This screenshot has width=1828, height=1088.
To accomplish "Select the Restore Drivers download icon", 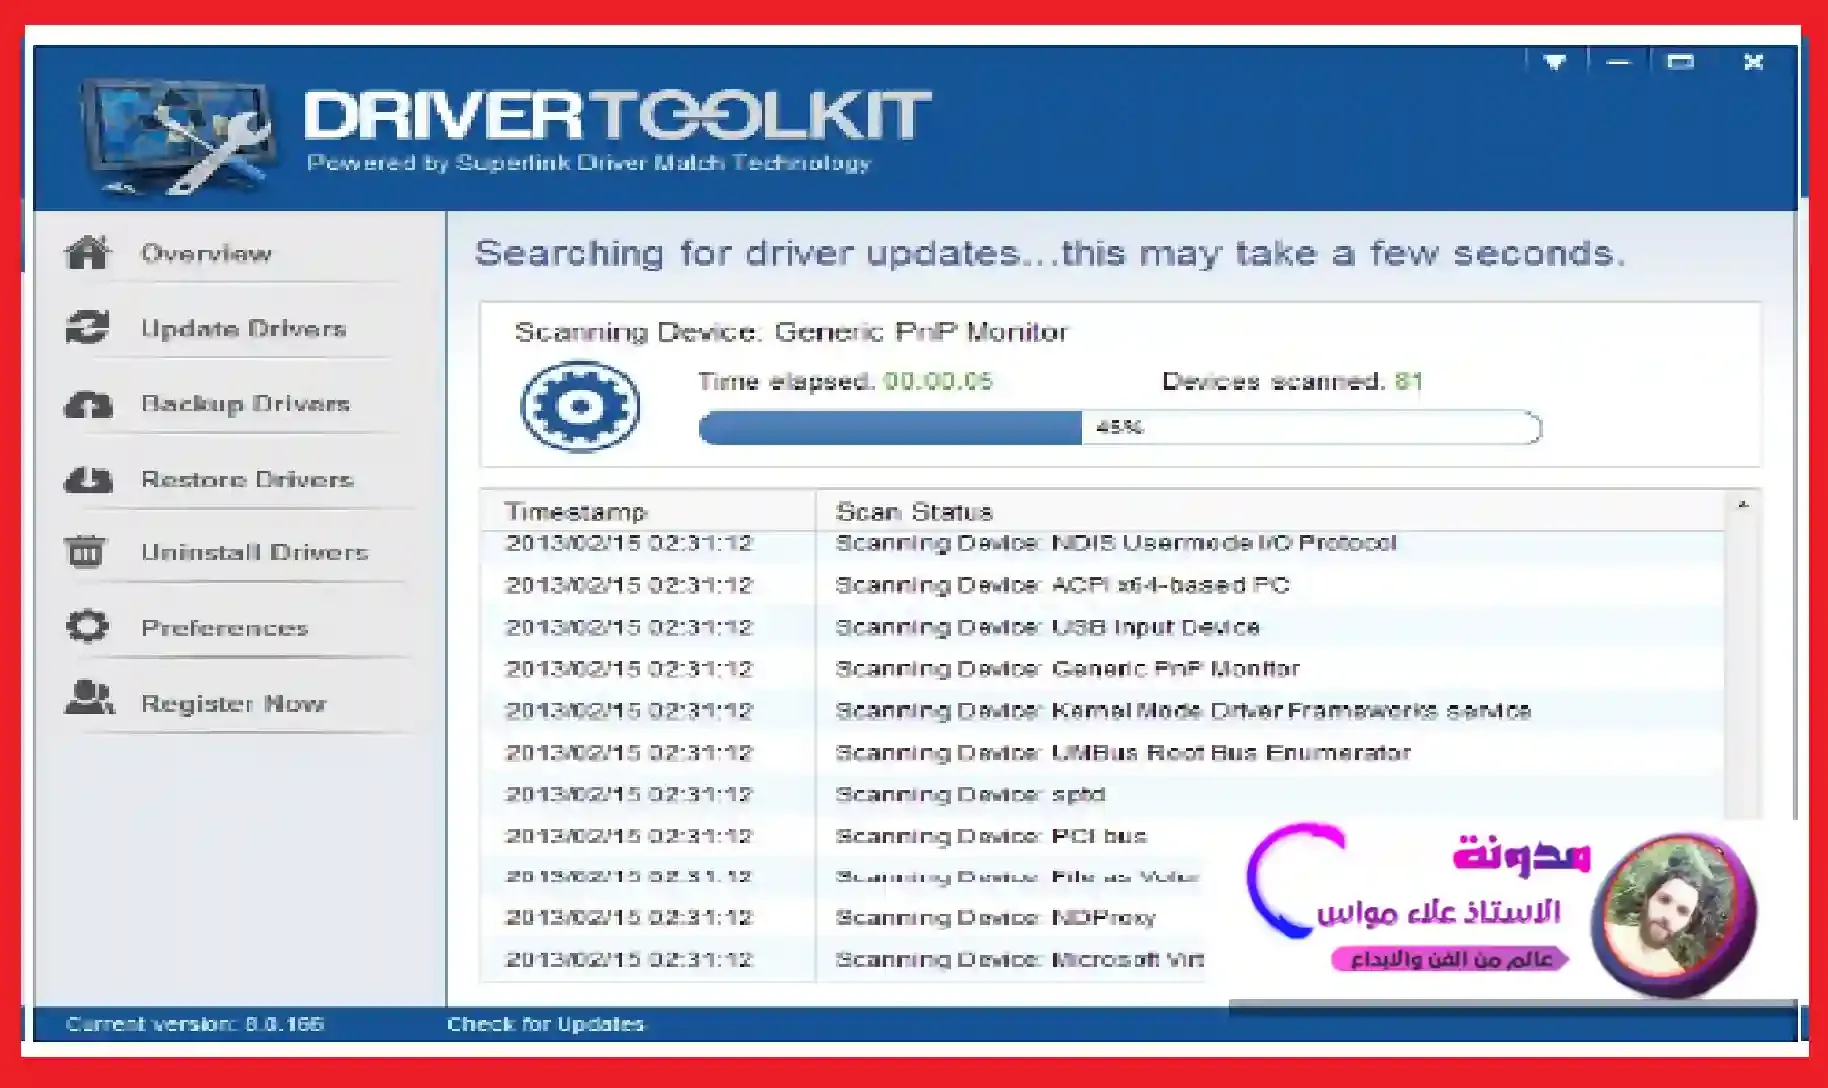I will [x=88, y=480].
